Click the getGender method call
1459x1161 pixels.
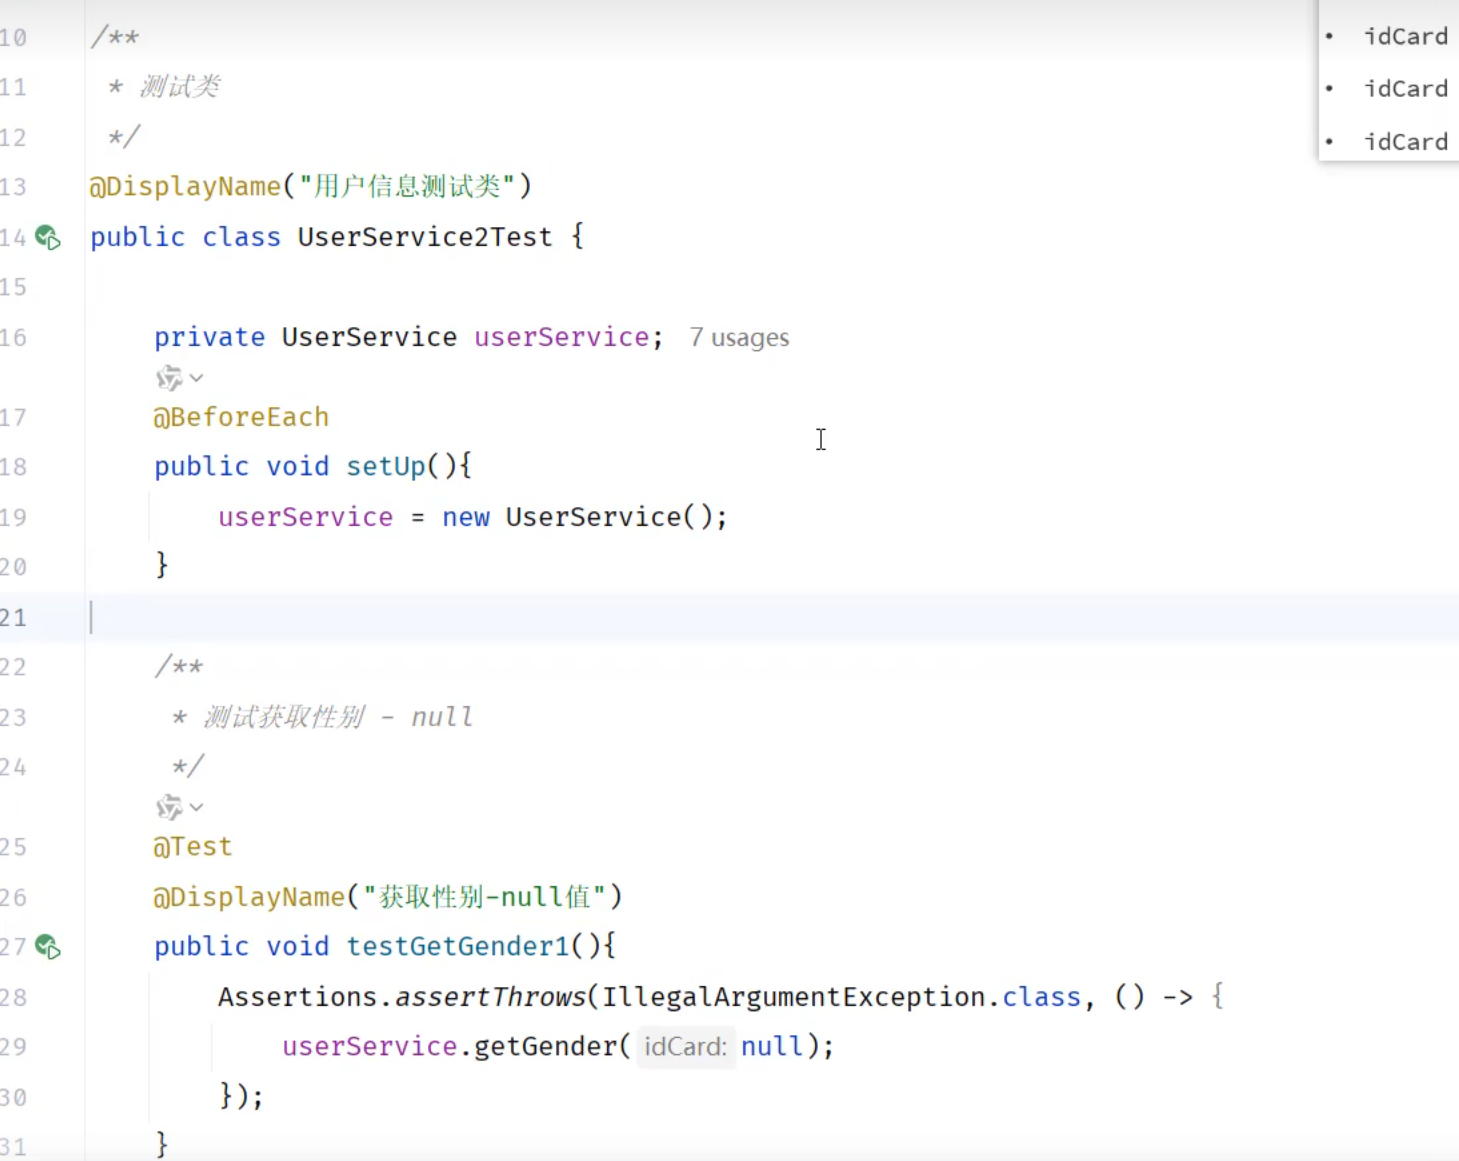pyautogui.click(x=545, y=1047)
